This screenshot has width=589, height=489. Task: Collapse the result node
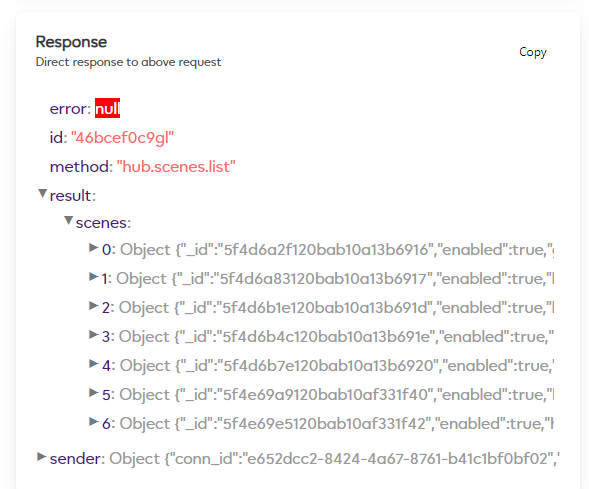42,194
